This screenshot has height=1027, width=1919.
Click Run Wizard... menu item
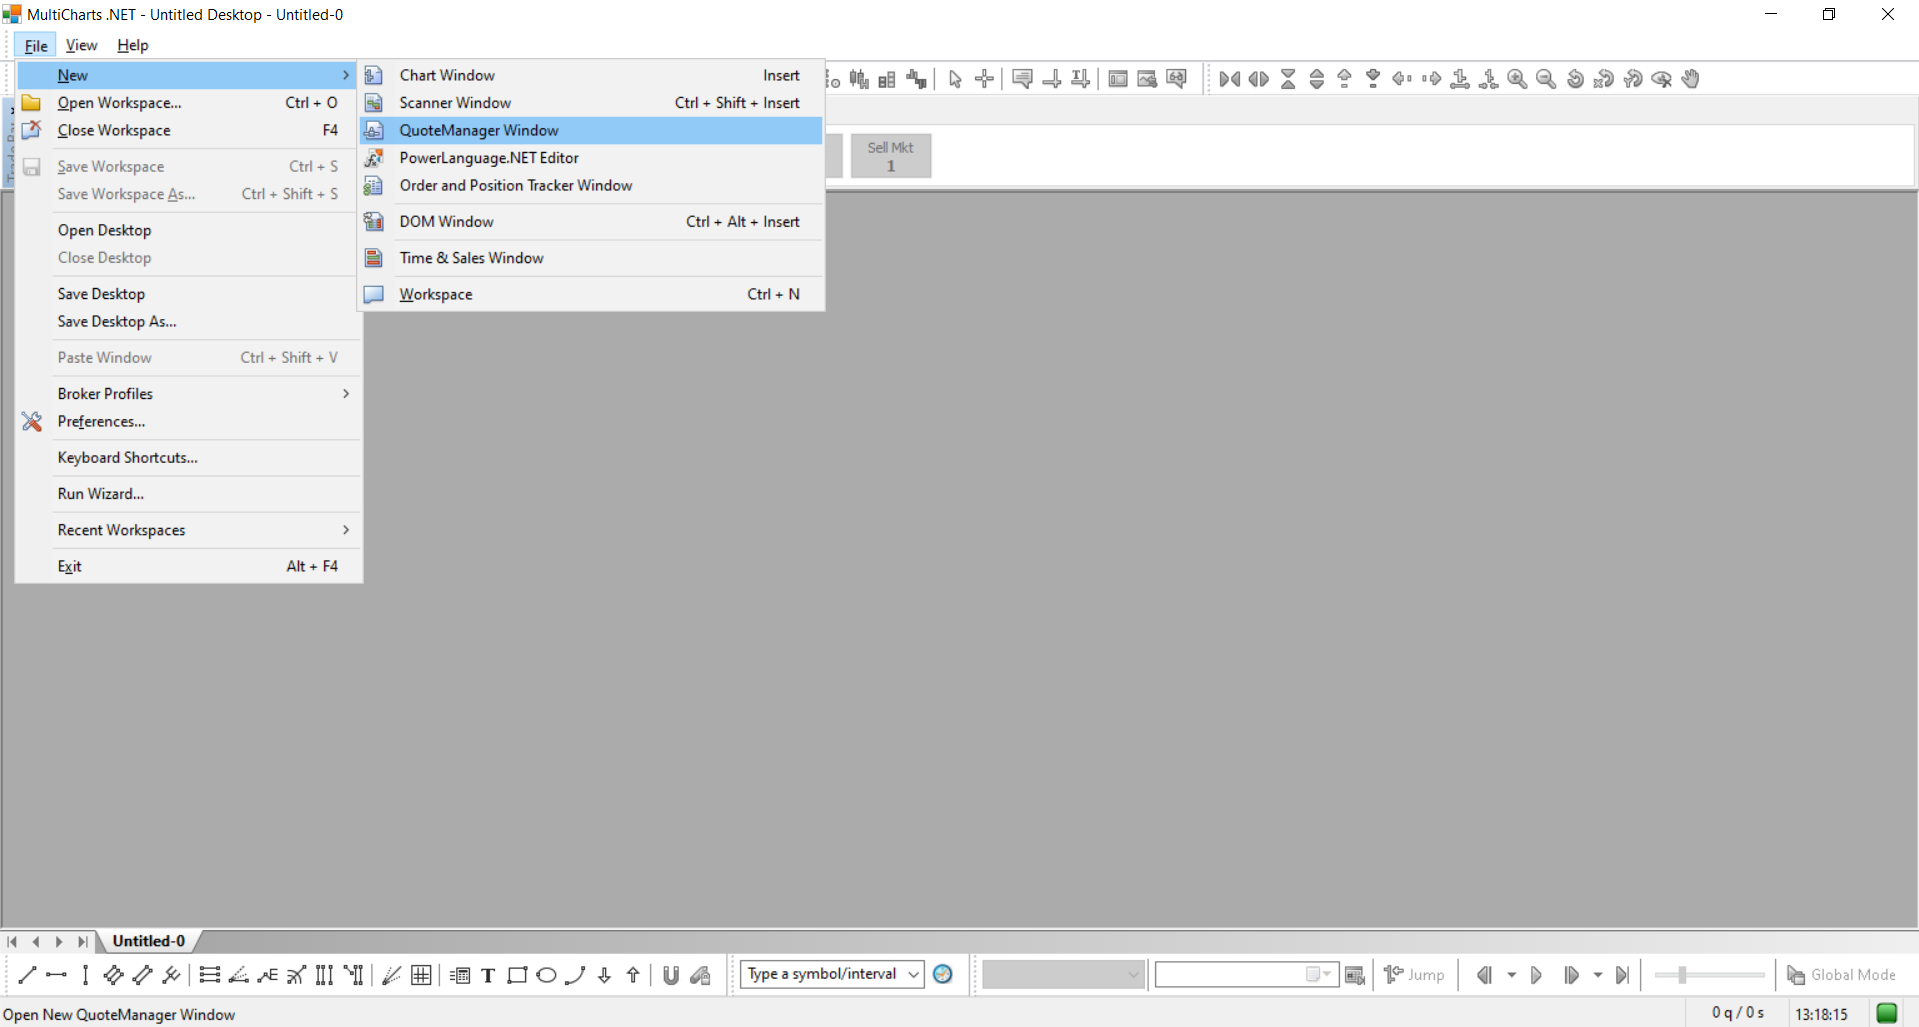188,494
